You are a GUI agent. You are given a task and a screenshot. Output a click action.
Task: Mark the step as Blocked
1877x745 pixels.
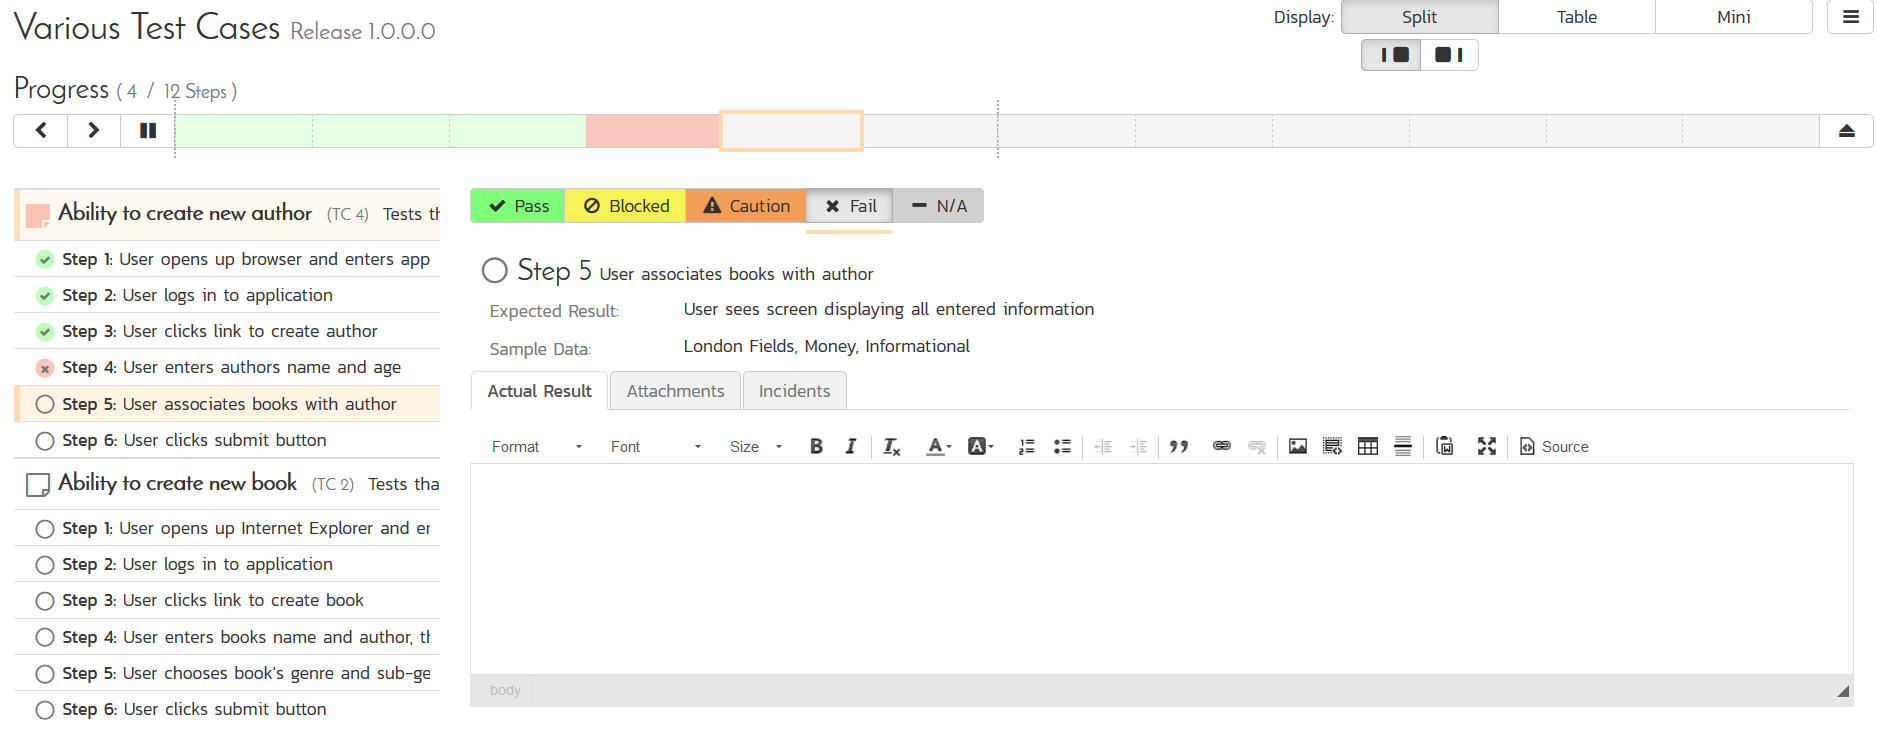(x=626, y=206)
